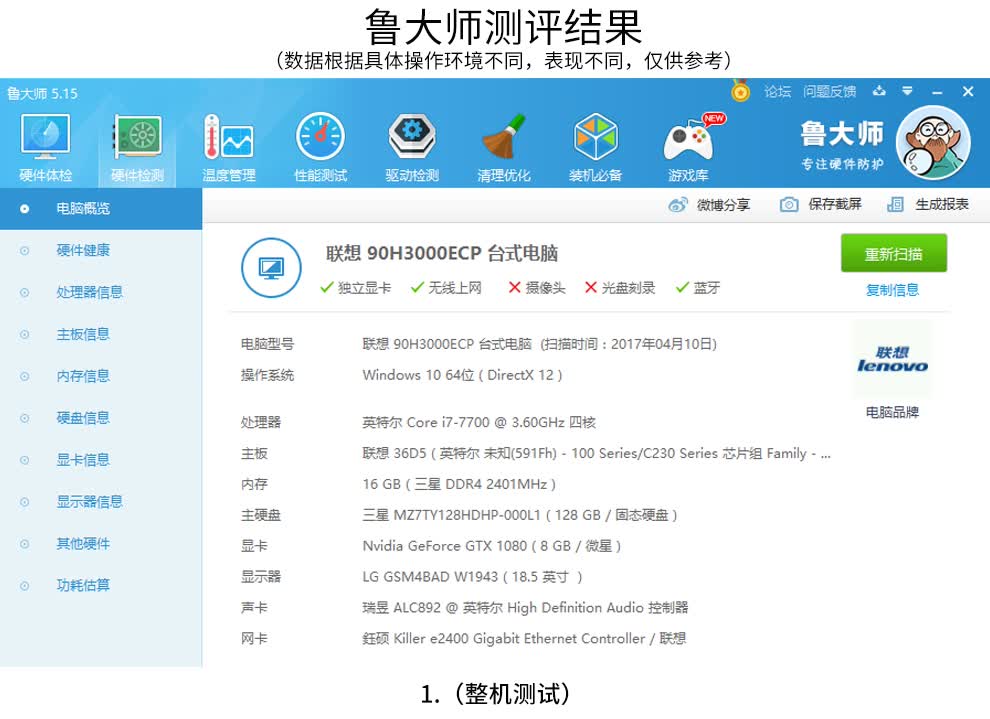The image size is (990, 719).
Task: Click processor value 英特尔 Core i7-7700
Action: point(479,422)
